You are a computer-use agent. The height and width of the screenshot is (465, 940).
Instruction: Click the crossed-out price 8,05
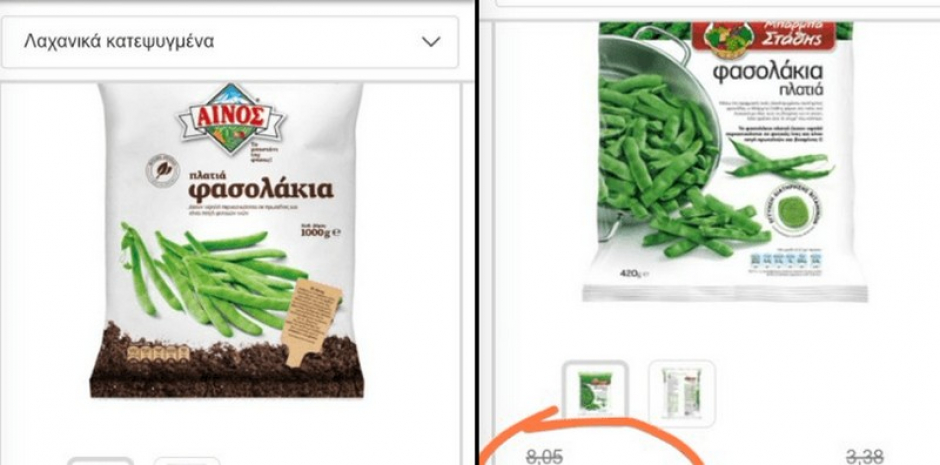[544, 457]
